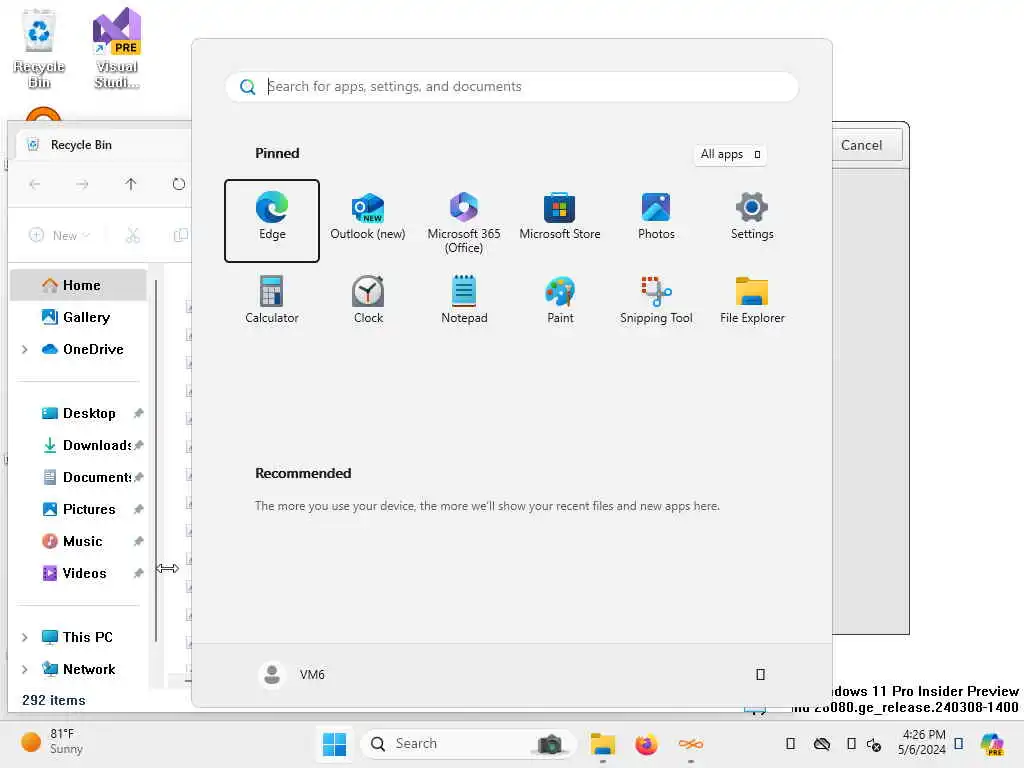Select This PC in navigation pane

[x=78, y=637]
